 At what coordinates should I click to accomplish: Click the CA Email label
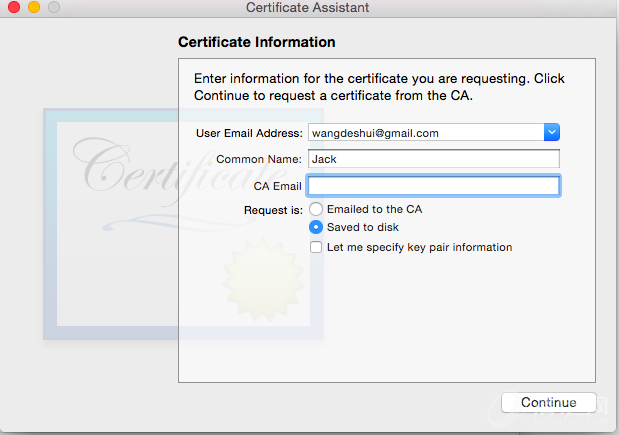click(277, 185)
